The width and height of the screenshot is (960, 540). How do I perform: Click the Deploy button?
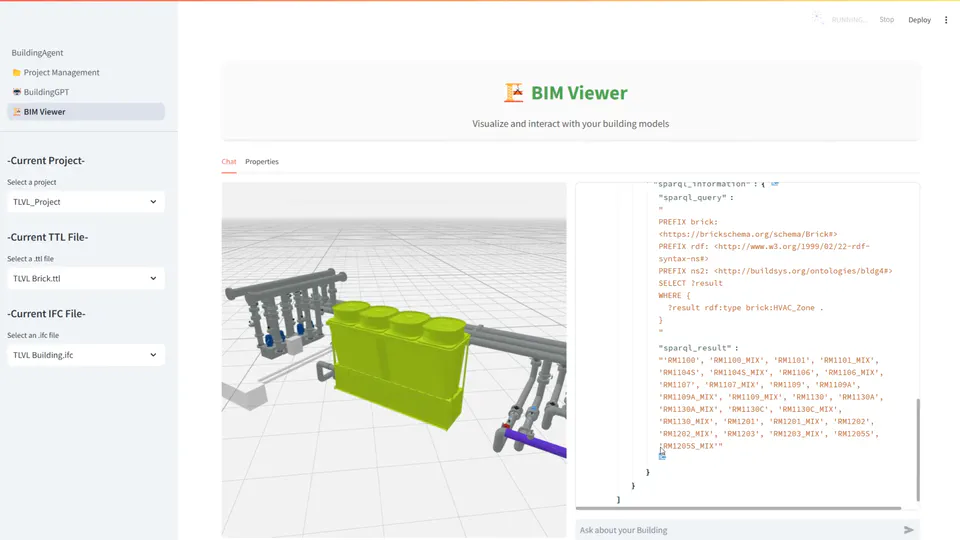click(x=919, y=20)
